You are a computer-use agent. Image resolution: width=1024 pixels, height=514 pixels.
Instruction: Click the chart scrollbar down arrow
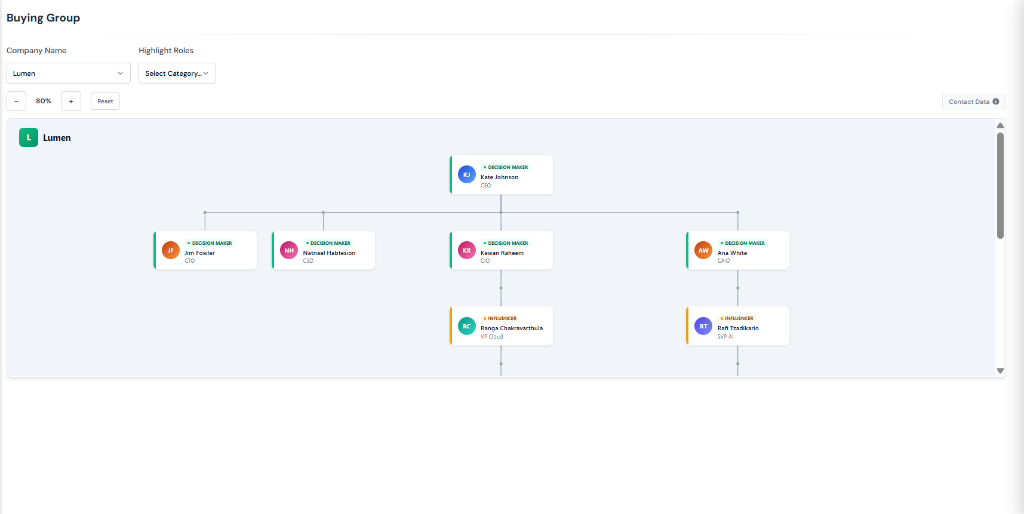[1000, 370]
